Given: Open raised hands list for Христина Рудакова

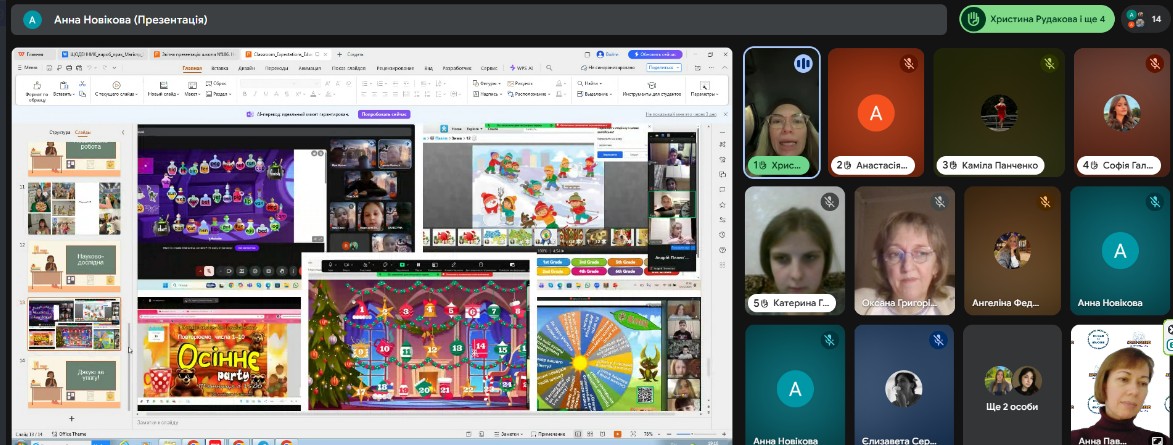Looking at the screenshot, I should tap(1036, 19).
